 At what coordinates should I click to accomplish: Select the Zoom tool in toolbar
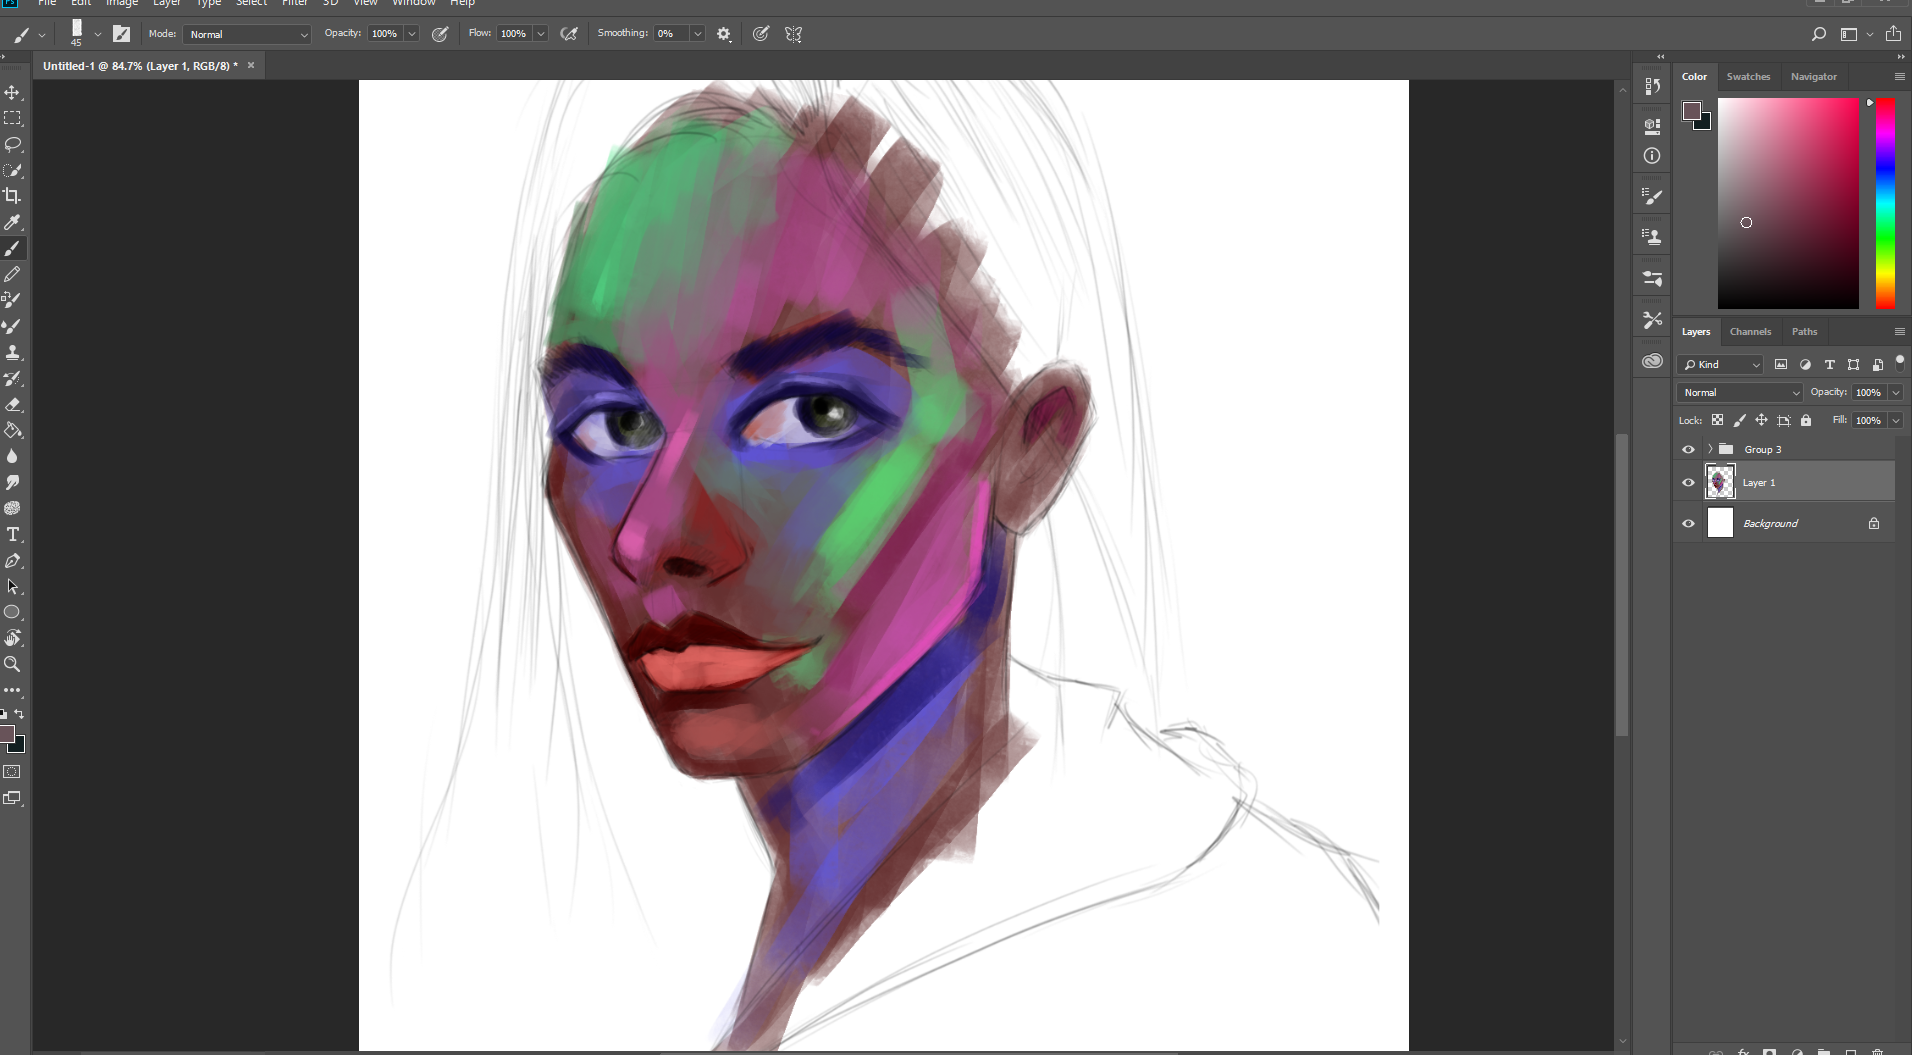pyautogui.click(x=12, y=664)
